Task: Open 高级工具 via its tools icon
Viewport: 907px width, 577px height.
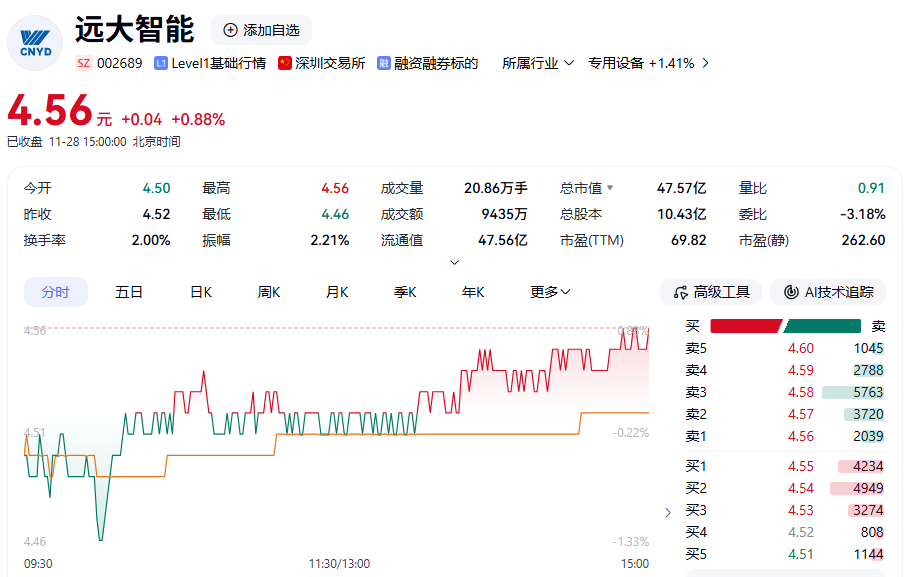Action: click(681, 292)
